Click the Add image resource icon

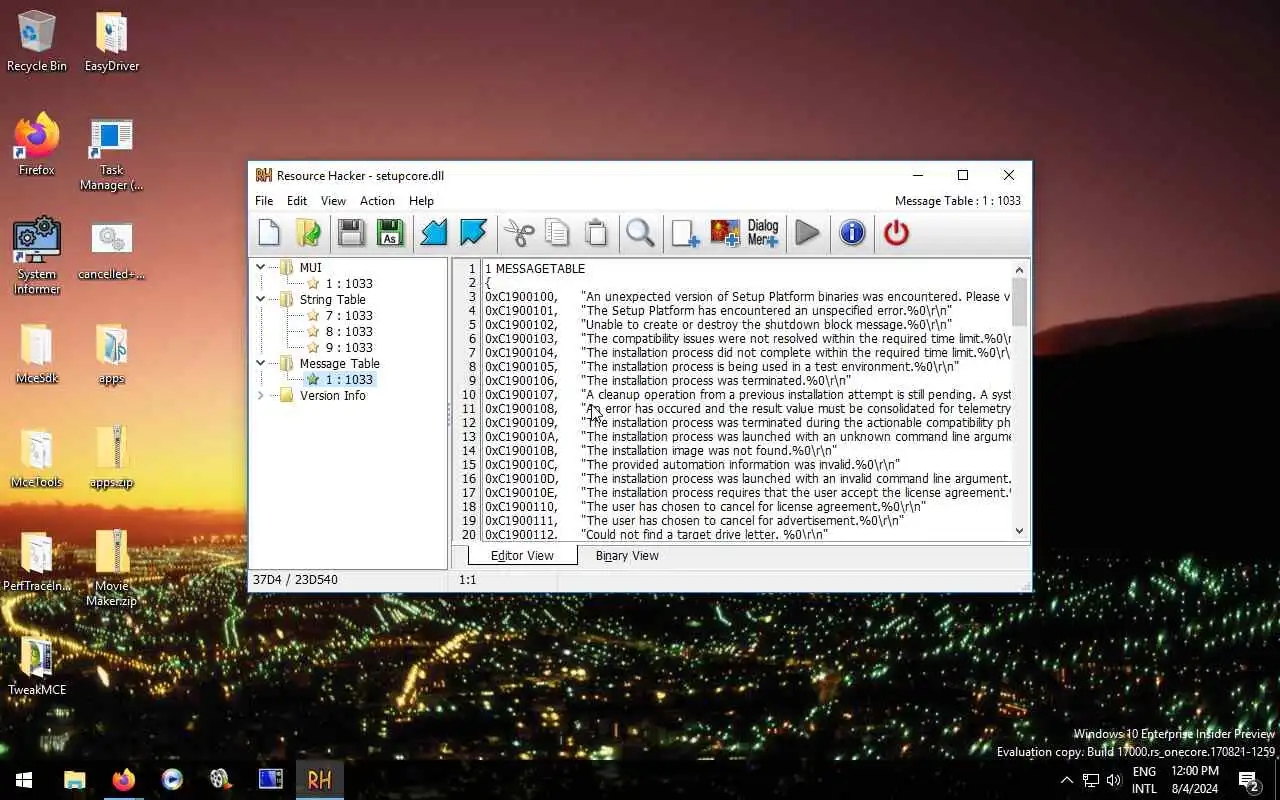pyautogui.click(x=725, y=233)
